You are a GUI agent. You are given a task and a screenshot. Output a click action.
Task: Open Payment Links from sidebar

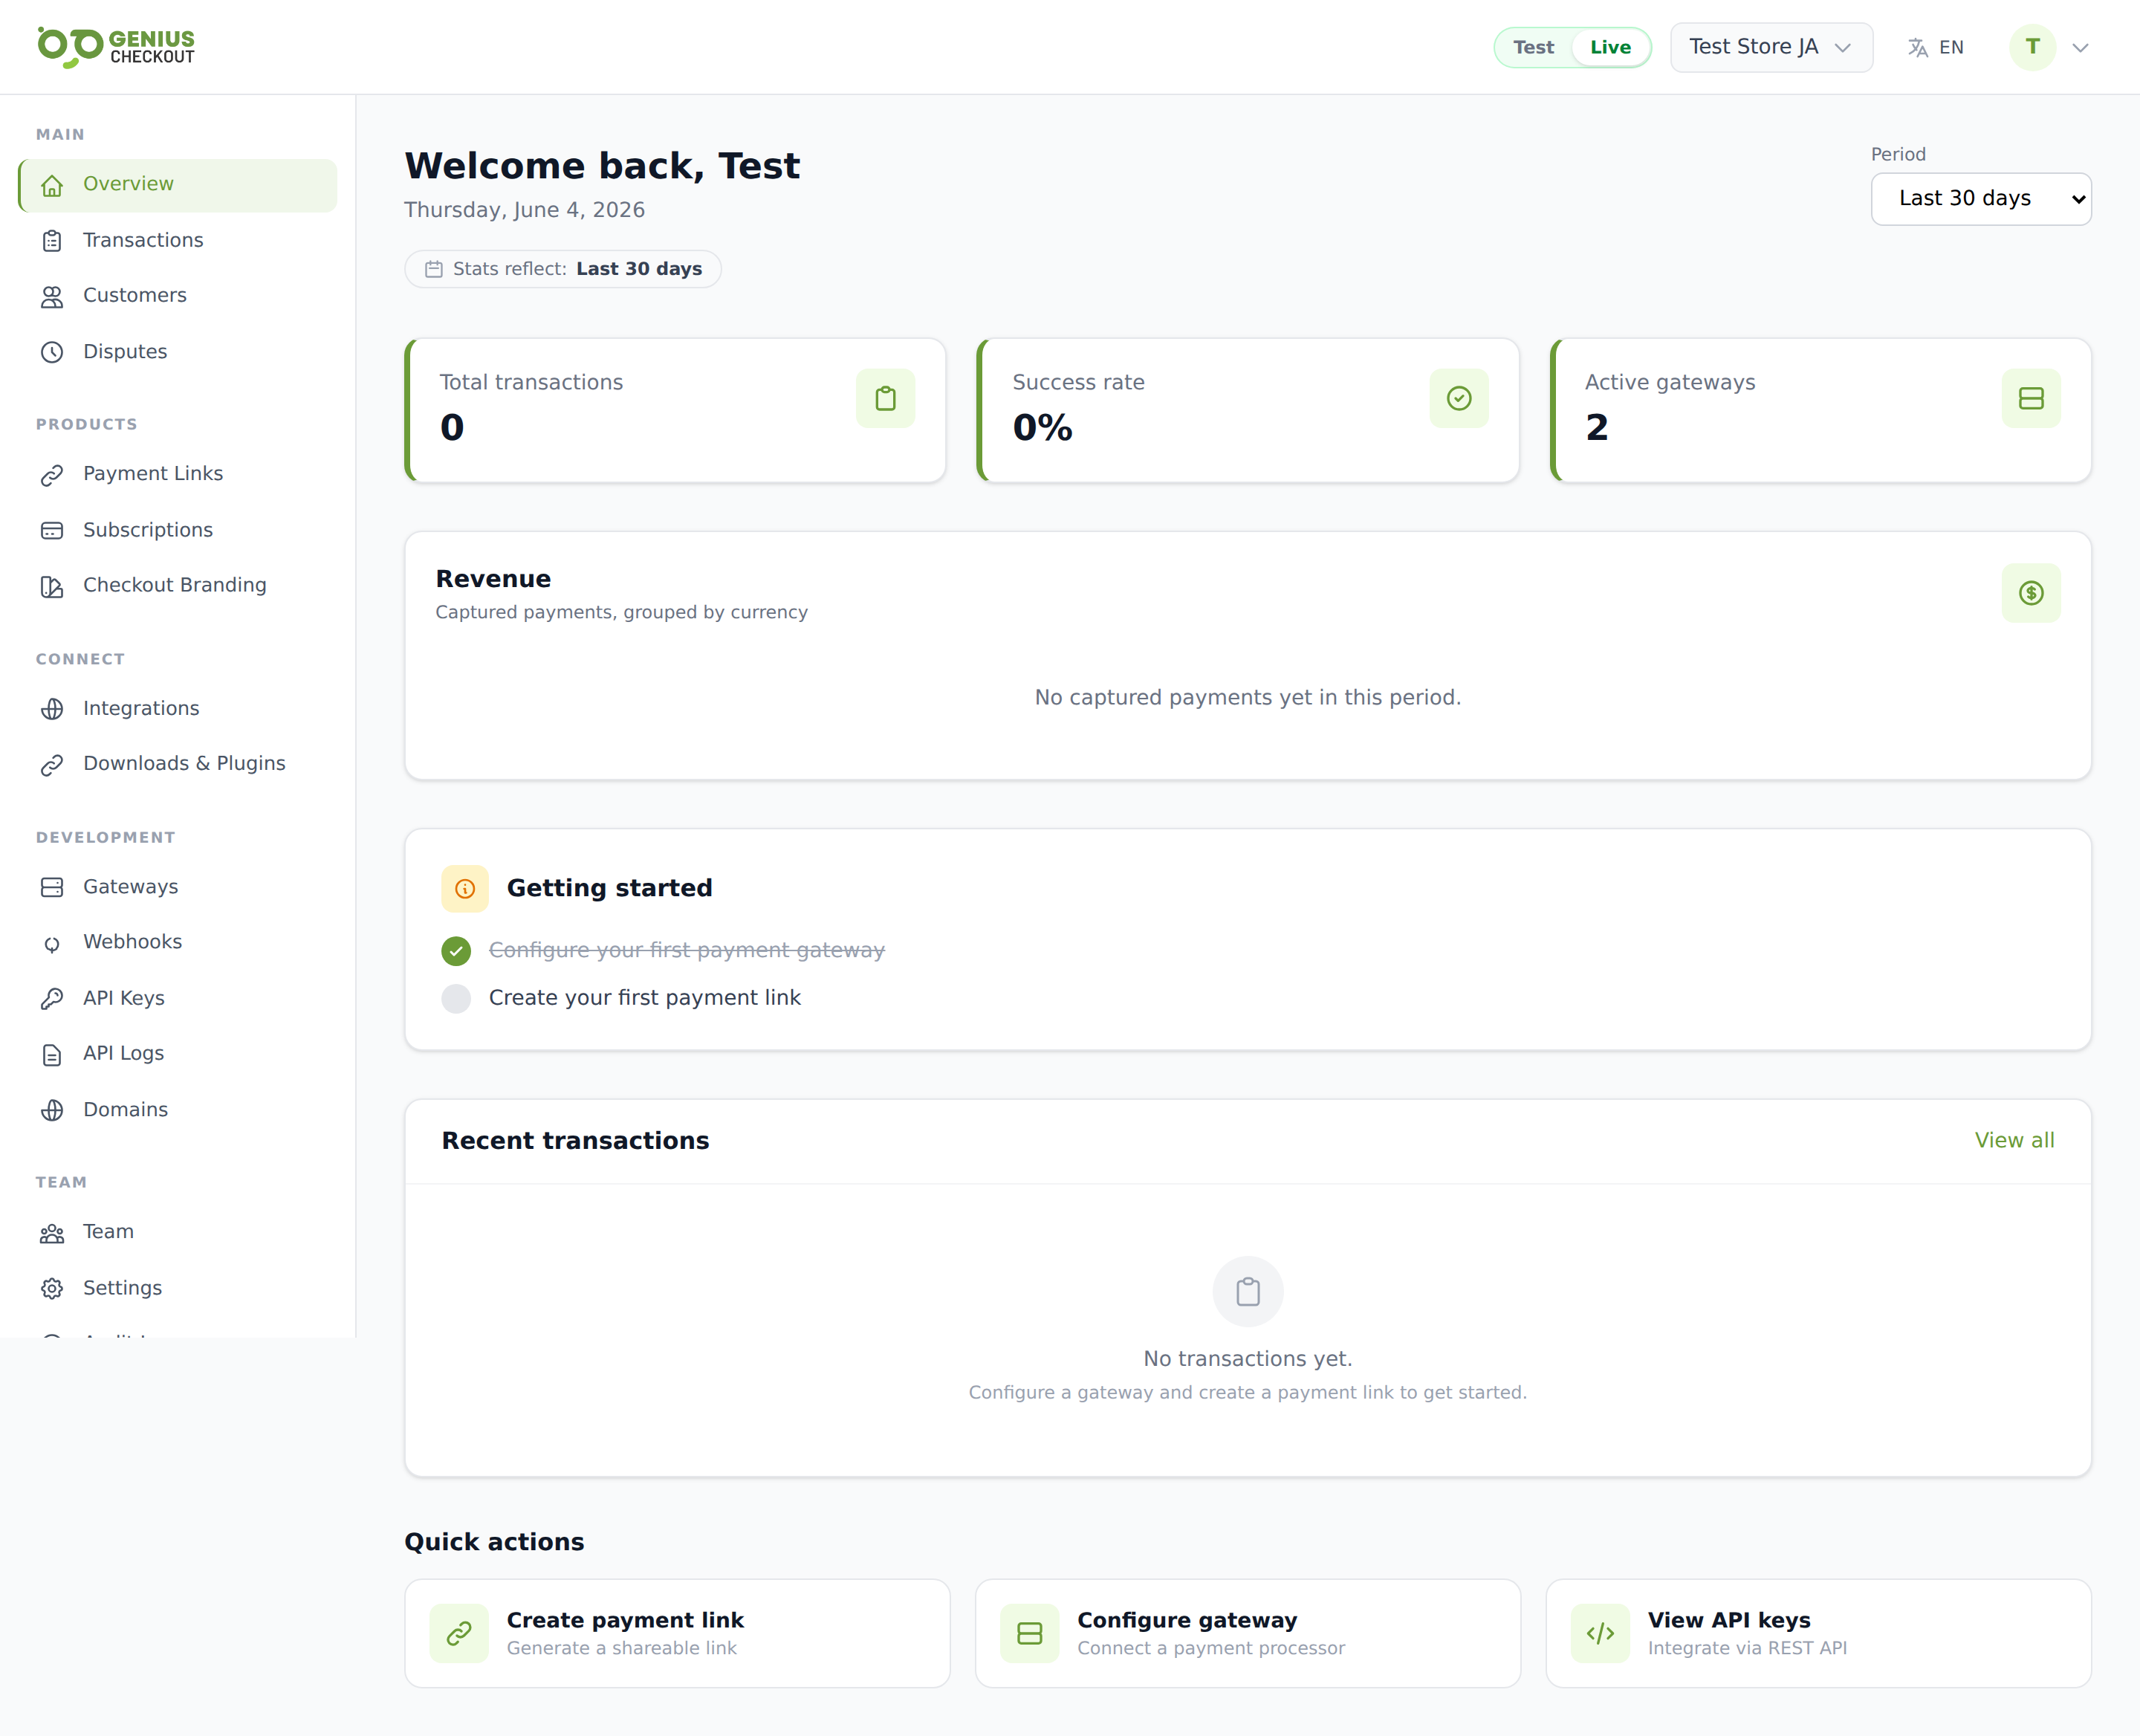click(178, 475)
